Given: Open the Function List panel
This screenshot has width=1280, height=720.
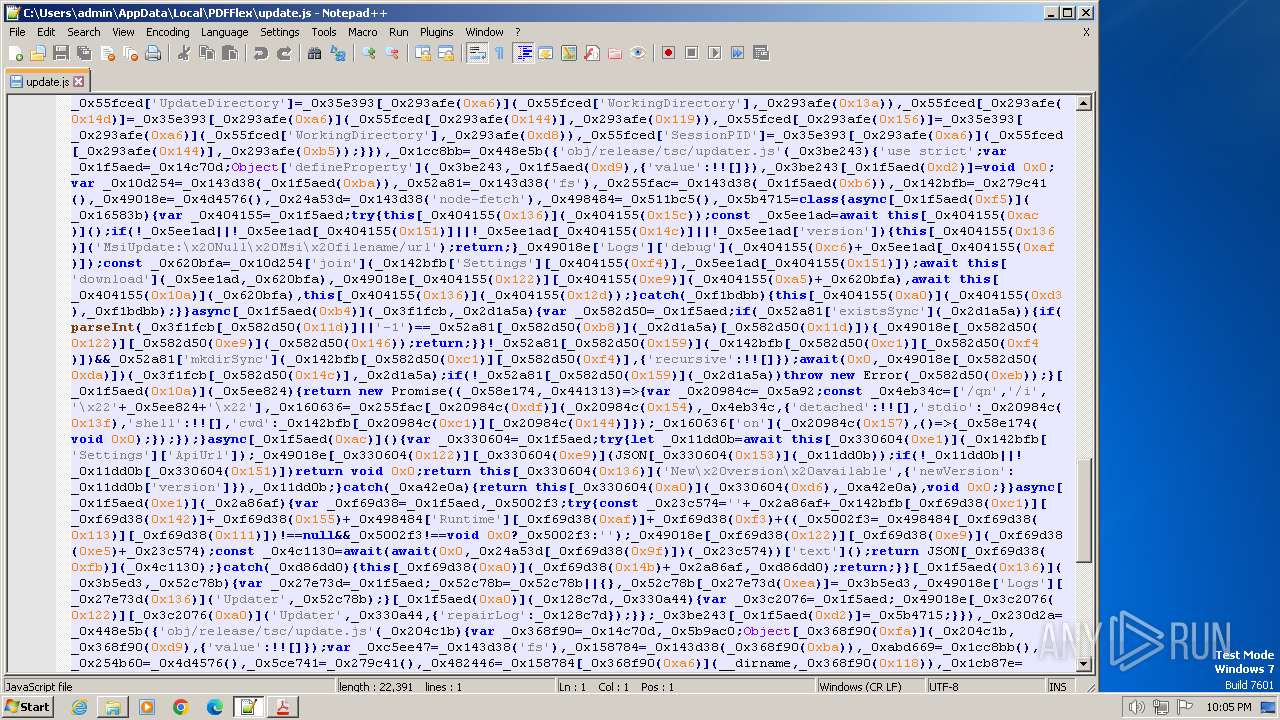Looking at the screenshot, I should [592, 53].
